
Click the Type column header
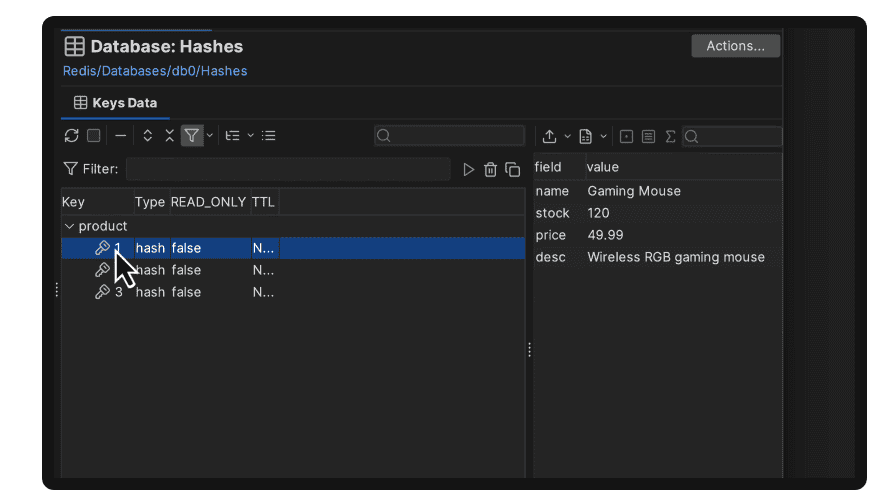coord(150,202)
